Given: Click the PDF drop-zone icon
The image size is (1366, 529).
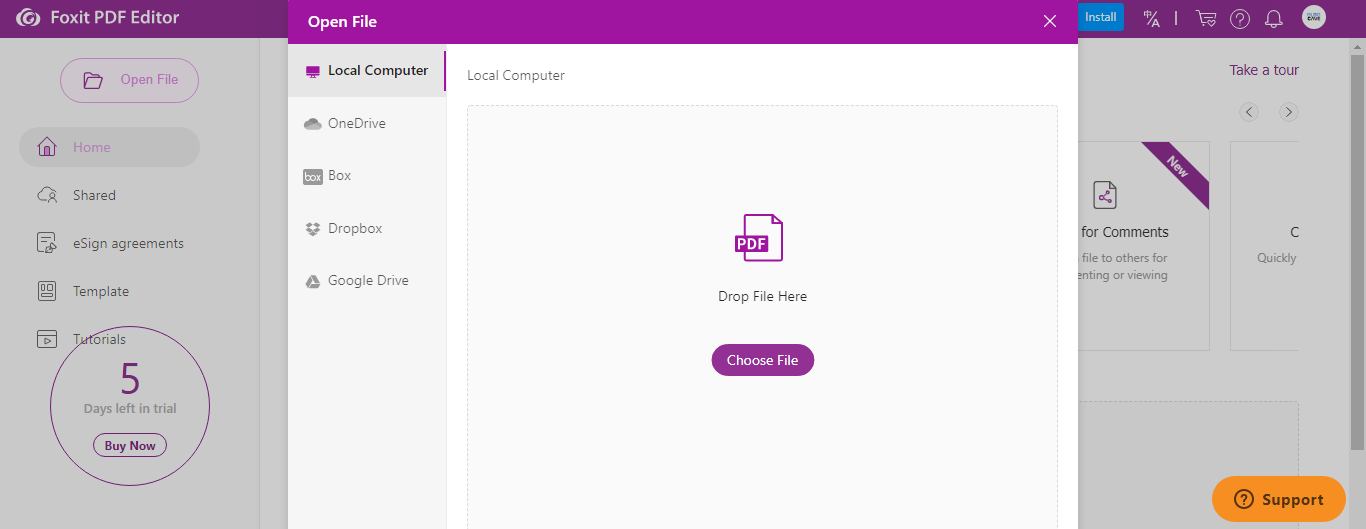Looking at the screenshot, I should (x=759, y=238).
